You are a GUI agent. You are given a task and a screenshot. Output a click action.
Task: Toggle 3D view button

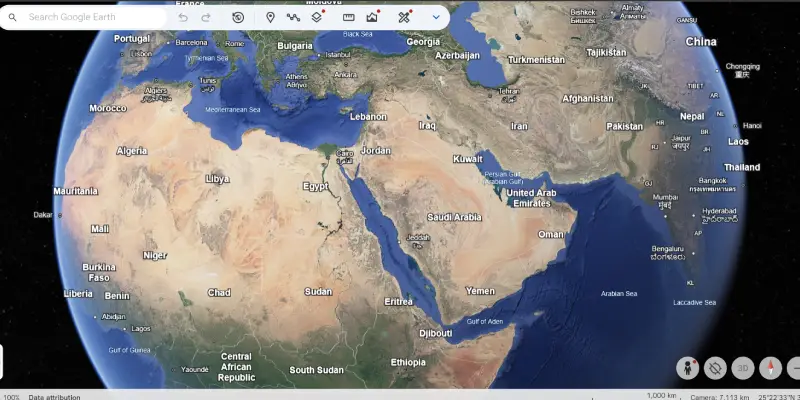742,368
